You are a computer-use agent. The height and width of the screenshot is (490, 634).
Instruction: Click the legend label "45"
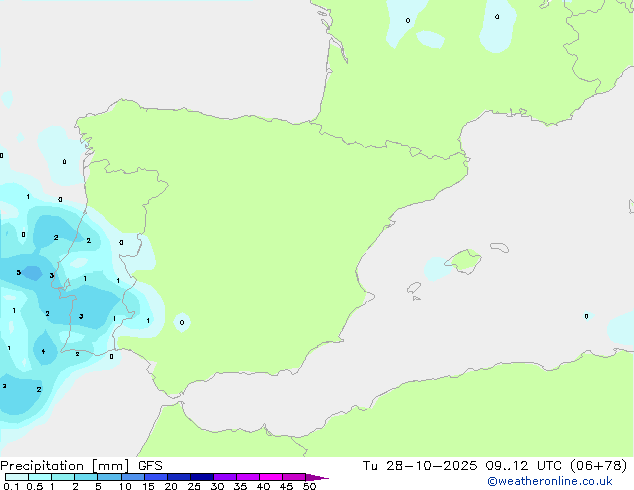(286, 486)
